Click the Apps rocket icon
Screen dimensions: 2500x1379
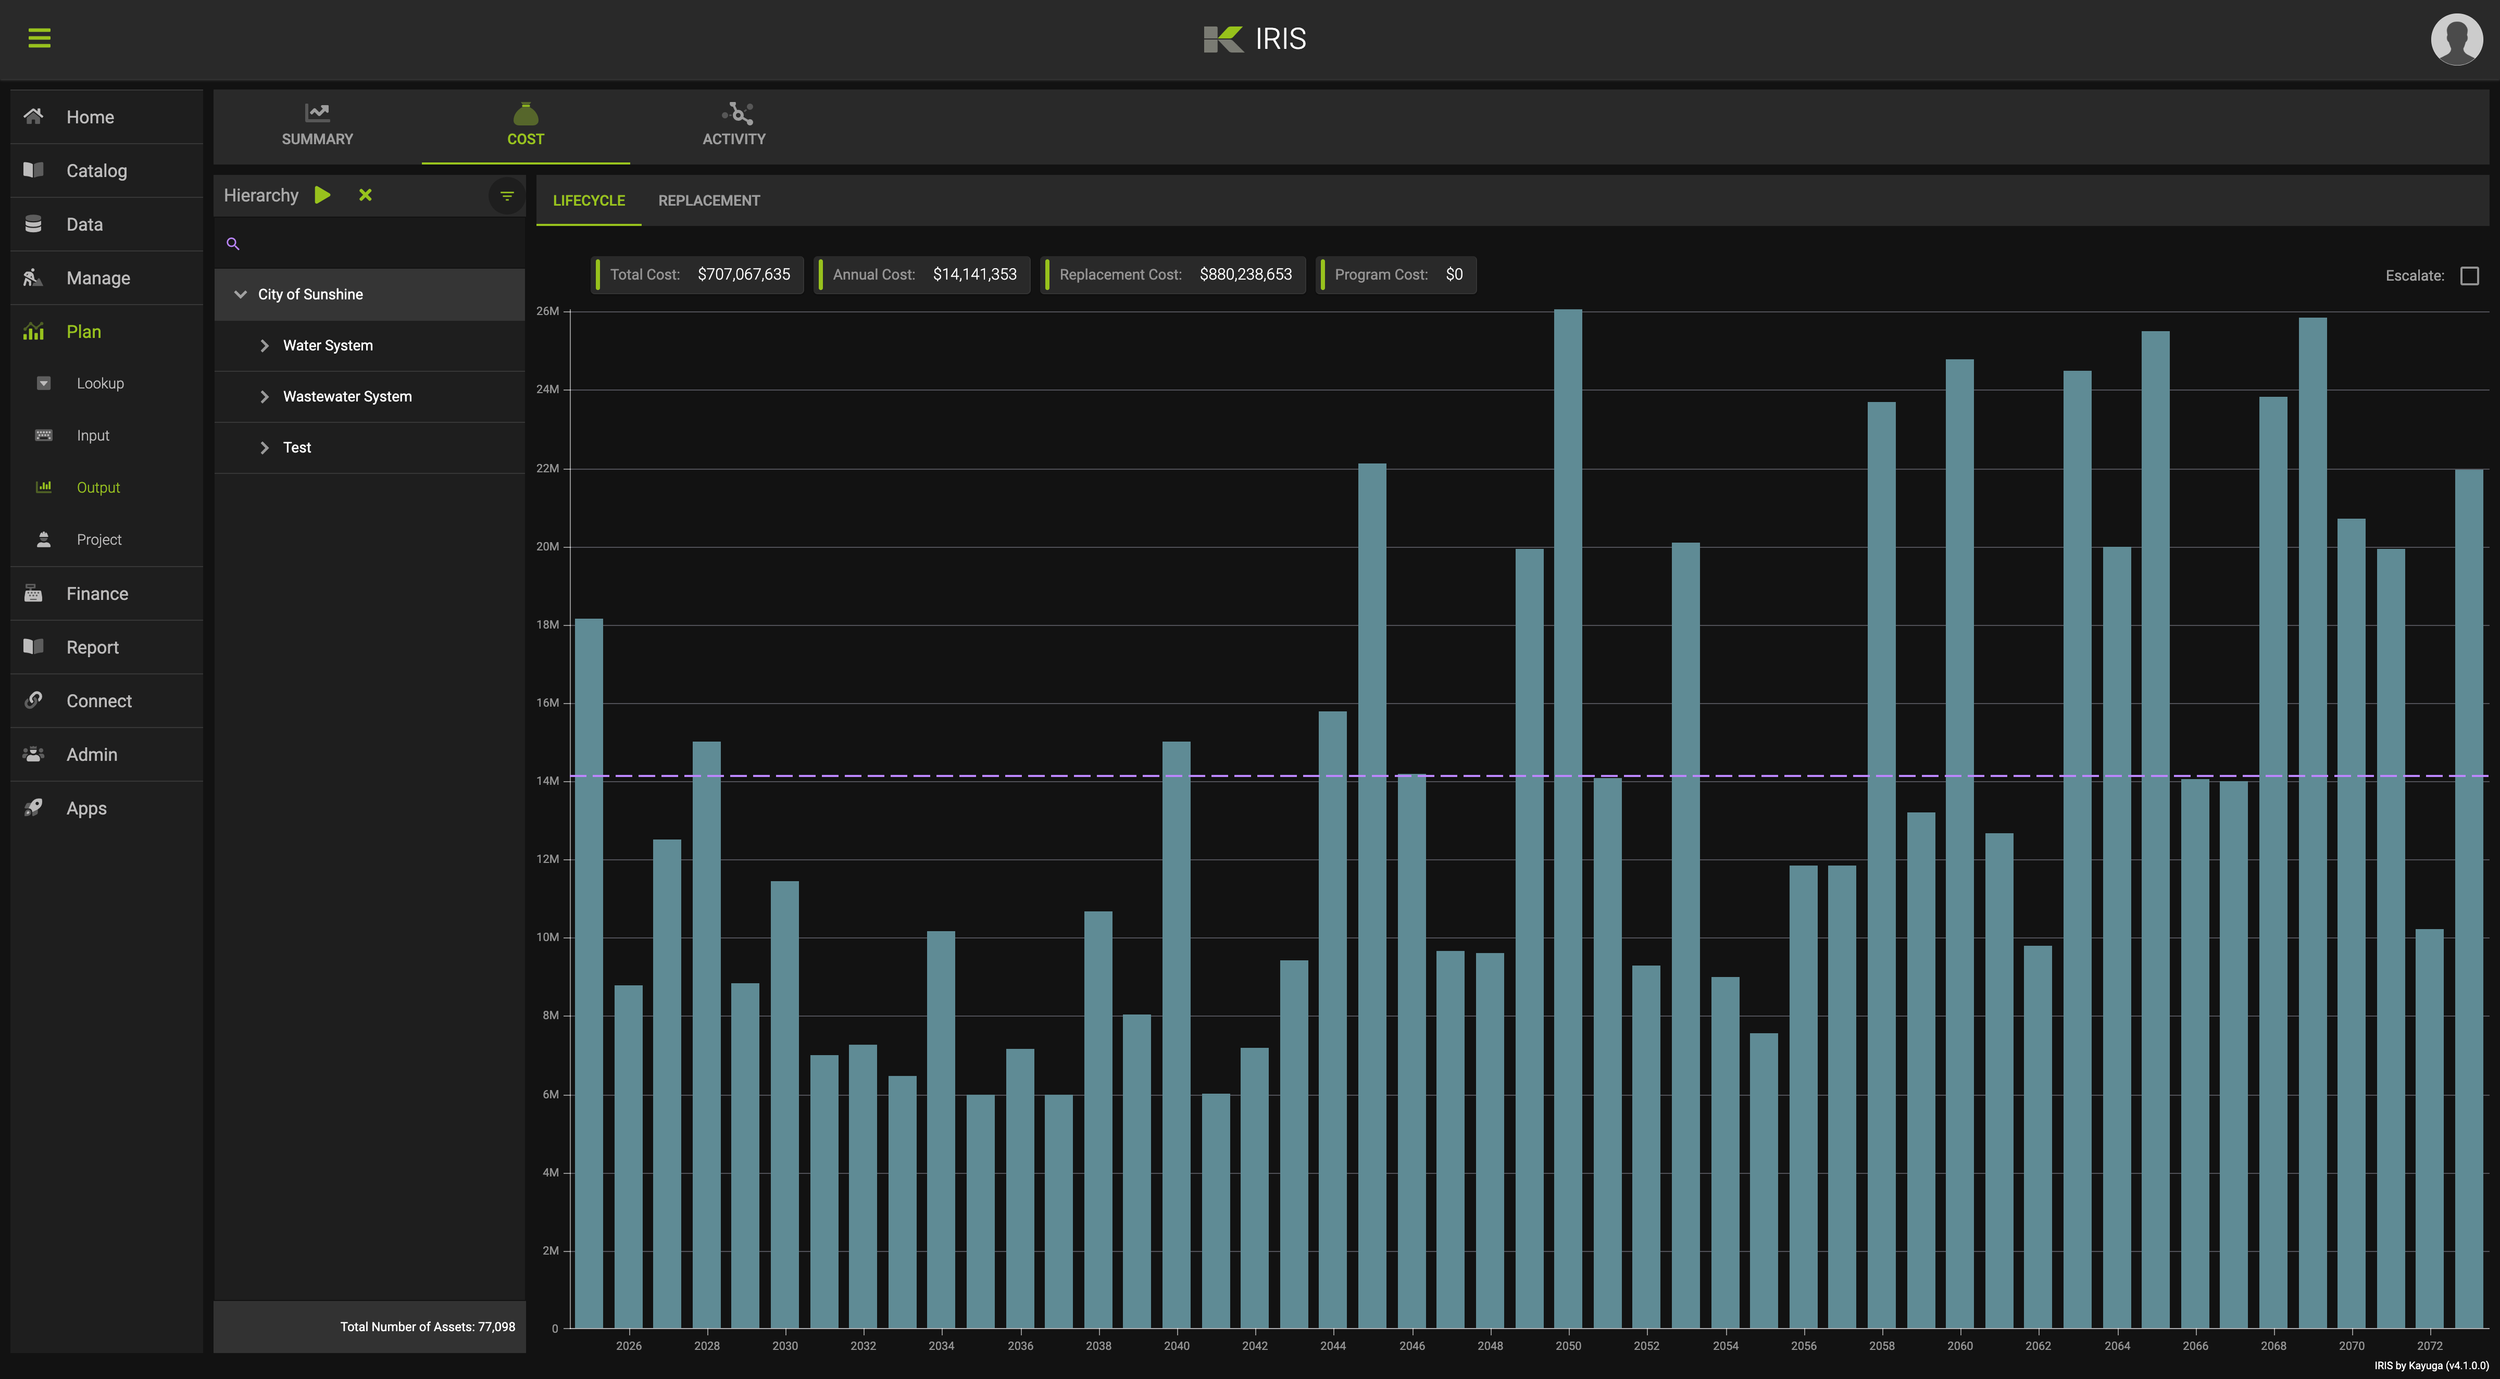(33, 808)
